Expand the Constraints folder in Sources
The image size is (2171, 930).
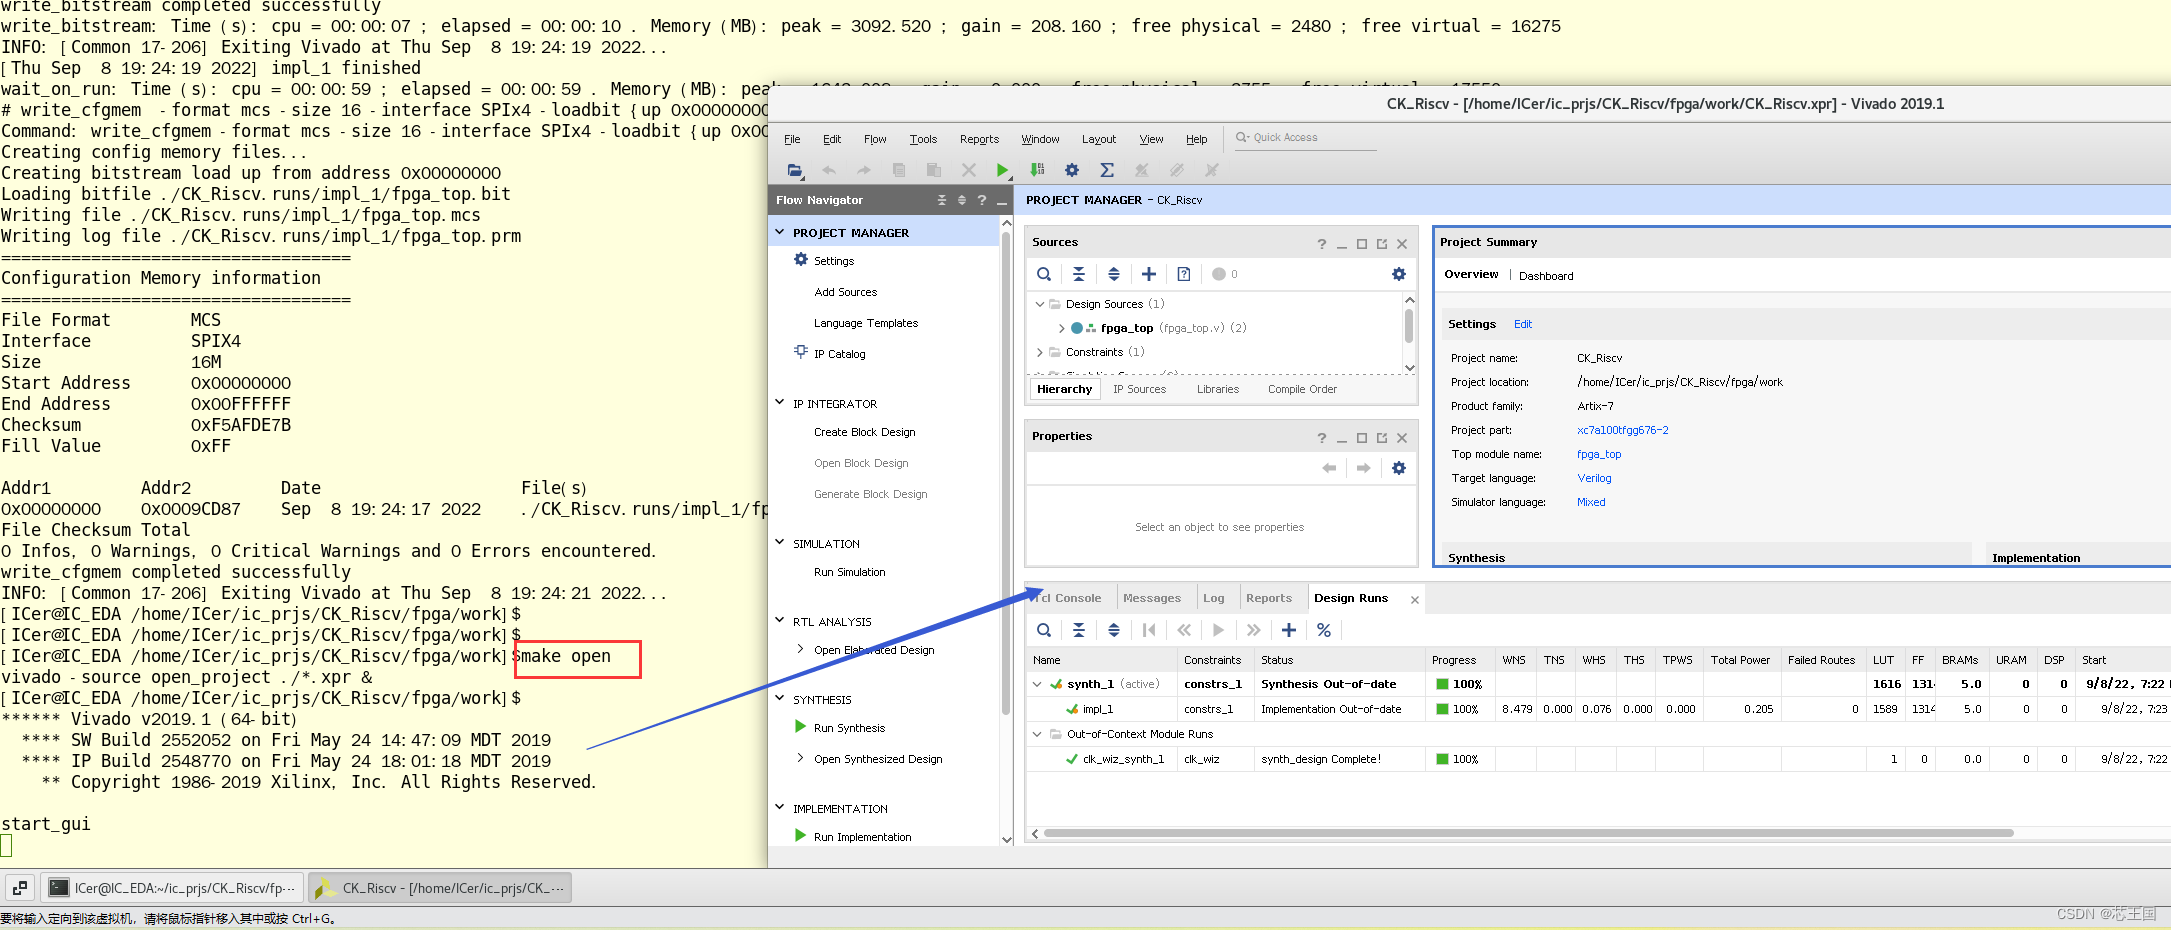(x=1040, y=352)
